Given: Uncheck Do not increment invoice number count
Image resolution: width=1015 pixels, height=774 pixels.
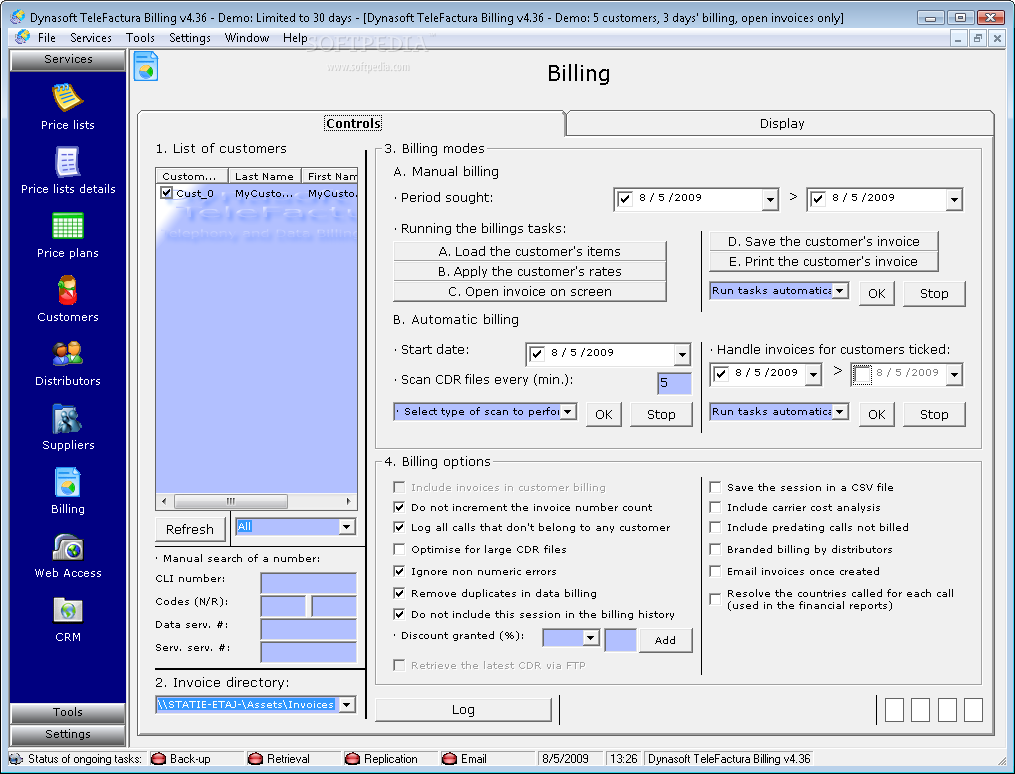Looking at the screenshot, I should click(x=399, y=507).
